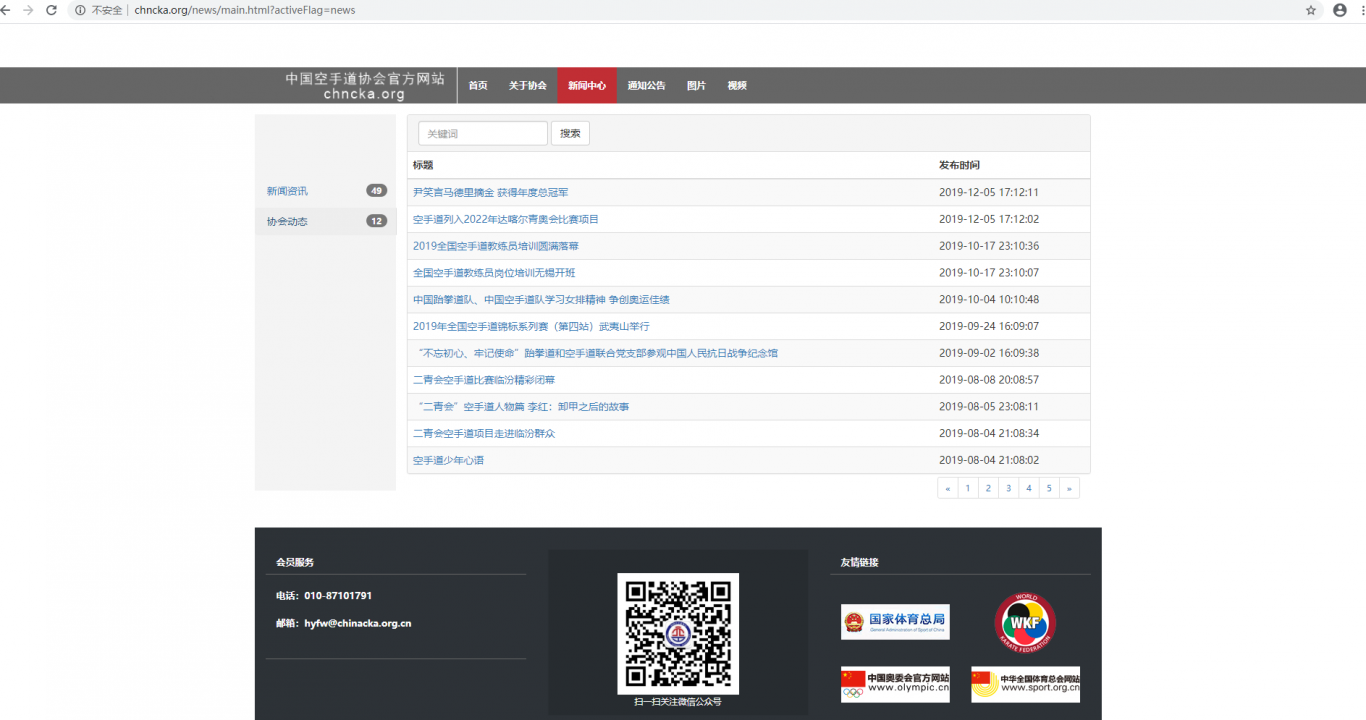Go to previous page with « button
Screen dimensions: 1366x720
pyautogui.click(x=948, y=488)
